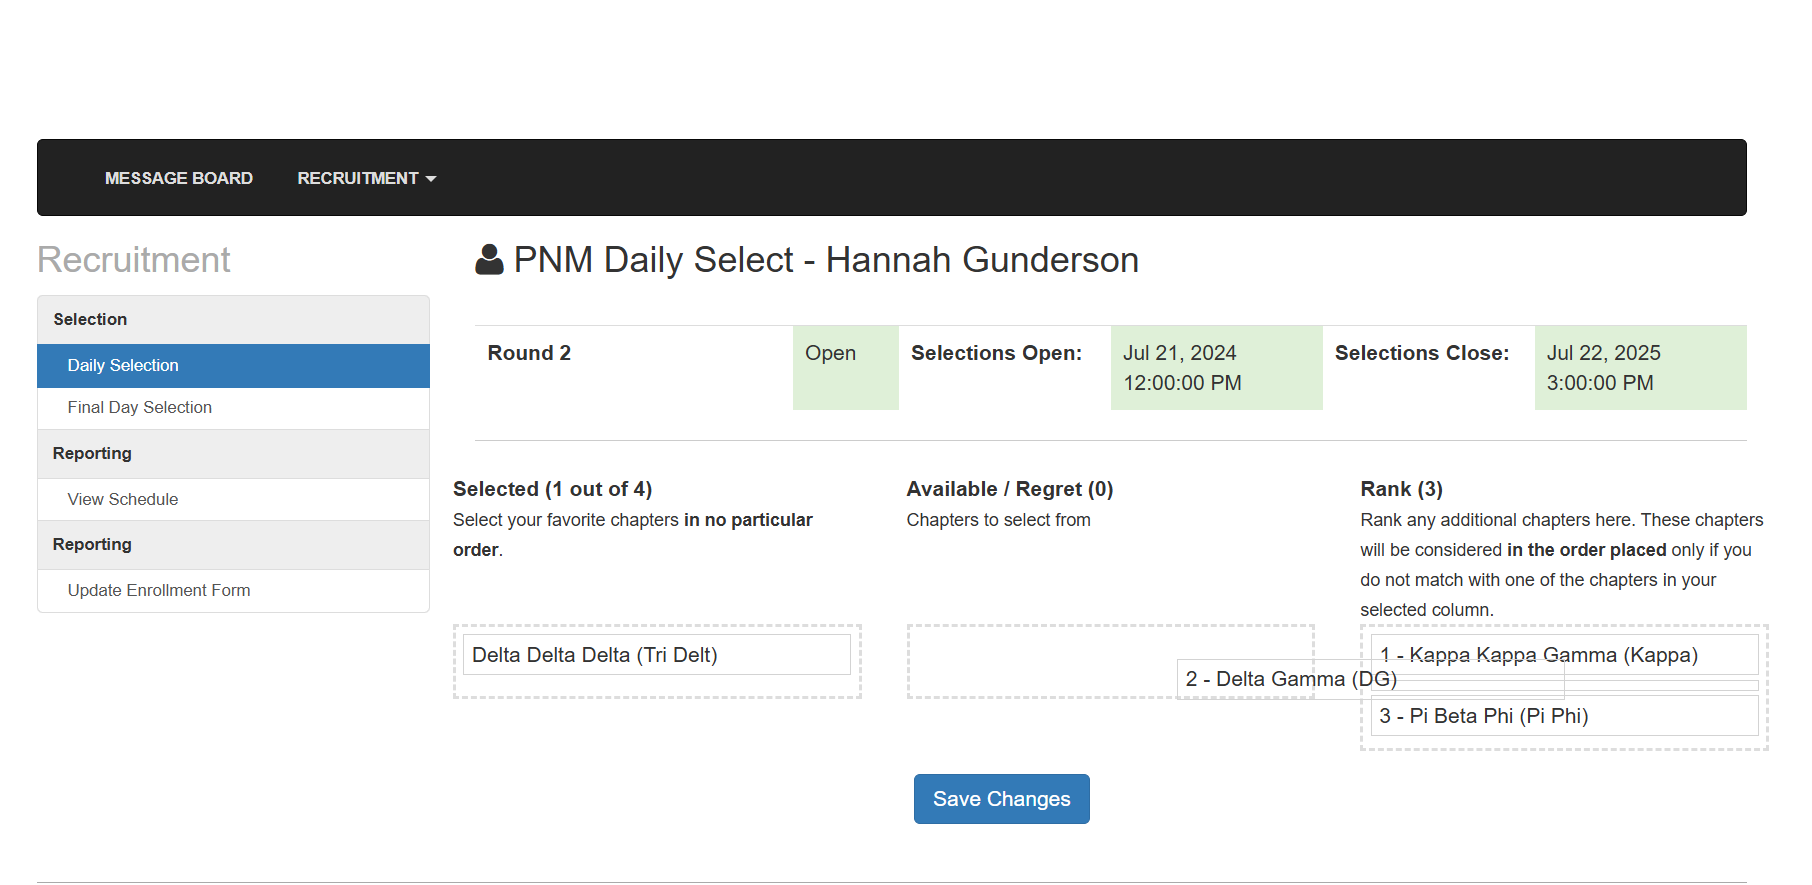This screenshot has width=1812, height=885.
Task: Click the green Open status cell
Action: tap(845, 367)
